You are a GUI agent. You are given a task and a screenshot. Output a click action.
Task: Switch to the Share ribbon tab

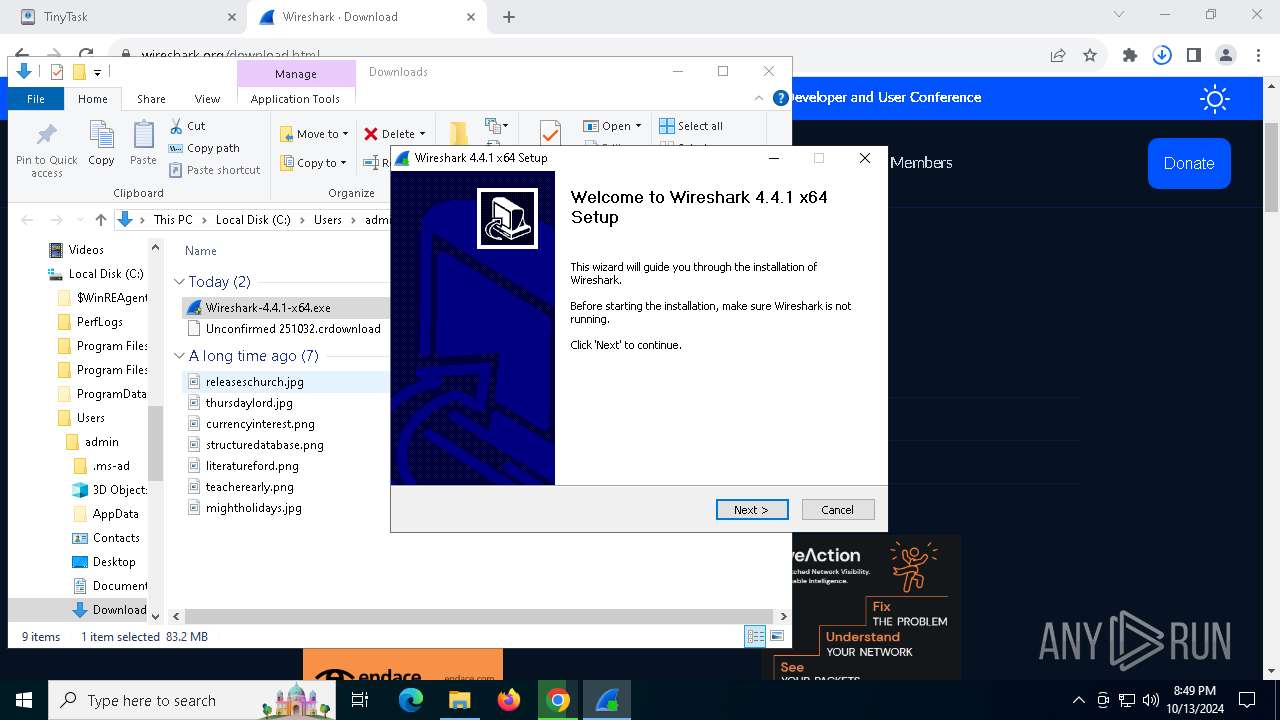click(151, 99)
